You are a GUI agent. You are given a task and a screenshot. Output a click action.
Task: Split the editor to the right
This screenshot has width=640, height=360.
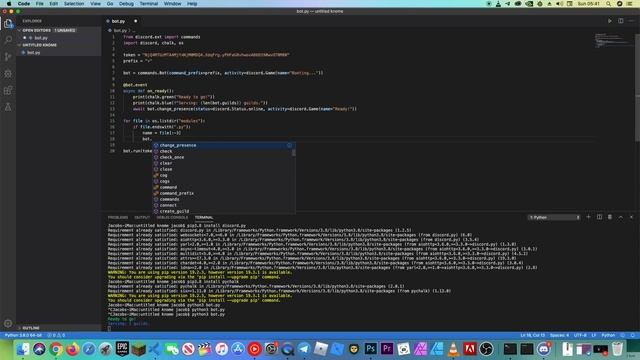tap(620, 21)
